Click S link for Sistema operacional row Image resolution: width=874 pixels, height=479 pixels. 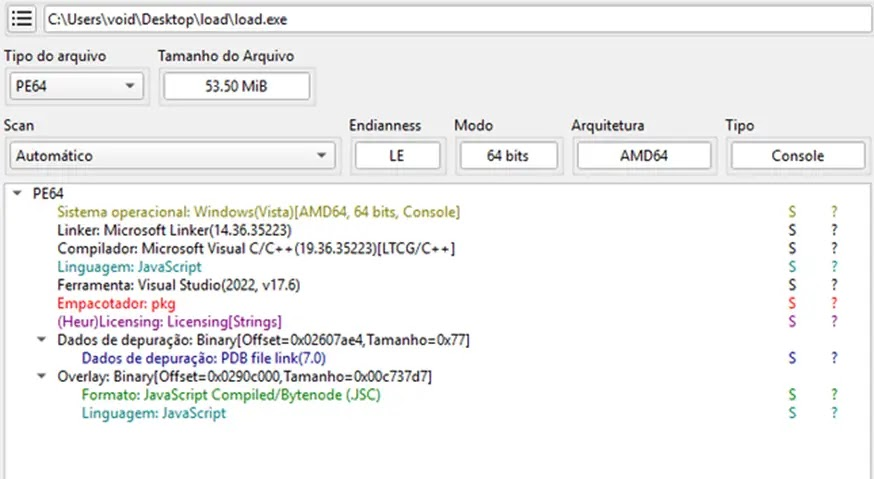pyautogui.click(x=792, y=212)
